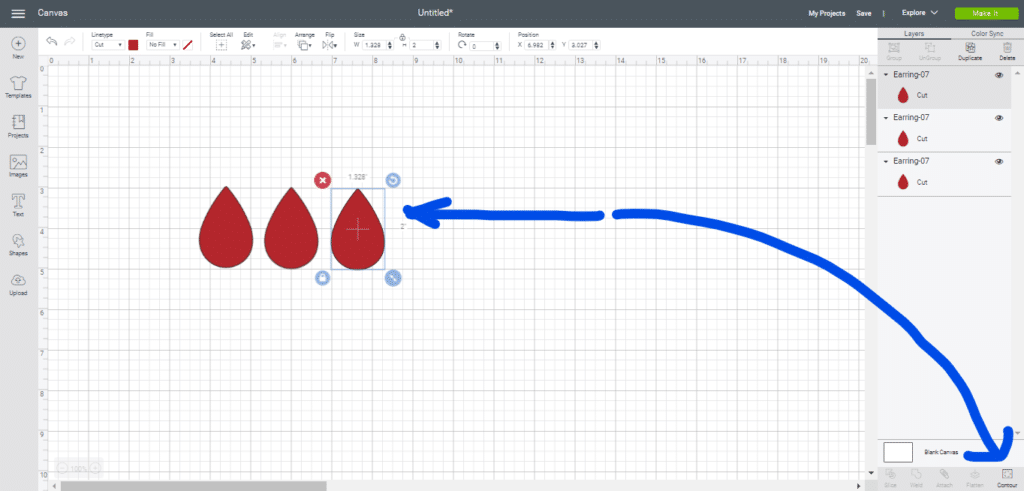
Task: Open the hamburger main menu
Action: point(18,13)
